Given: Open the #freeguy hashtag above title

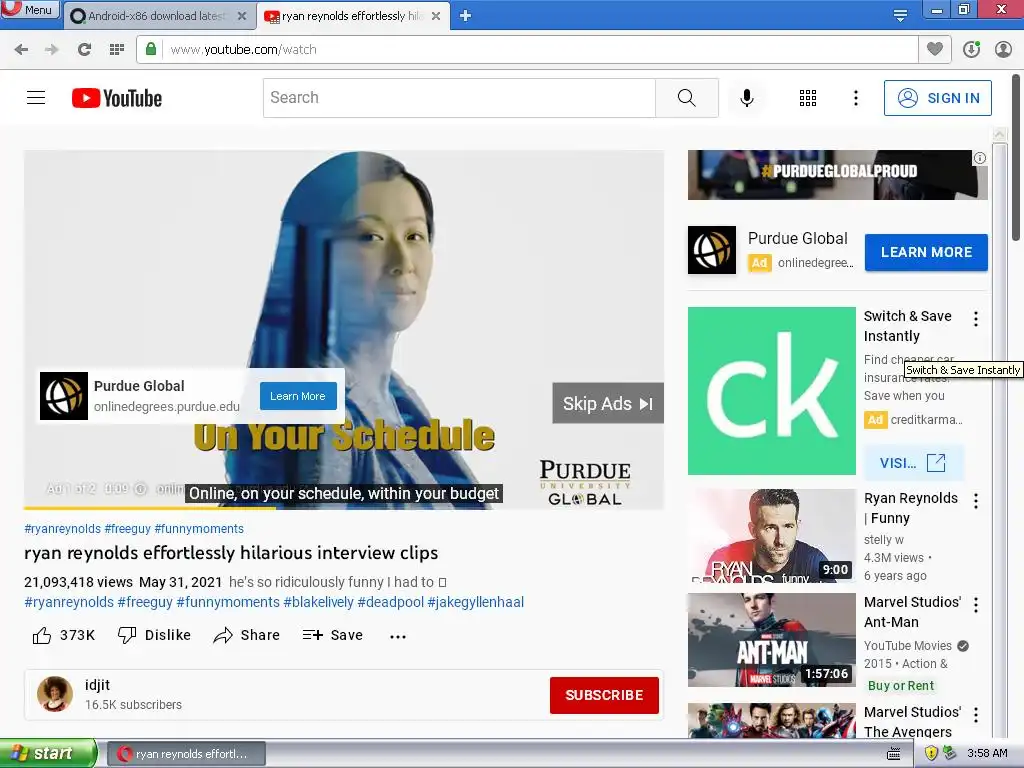Looking at the screenshot, I should coord(127,528).
